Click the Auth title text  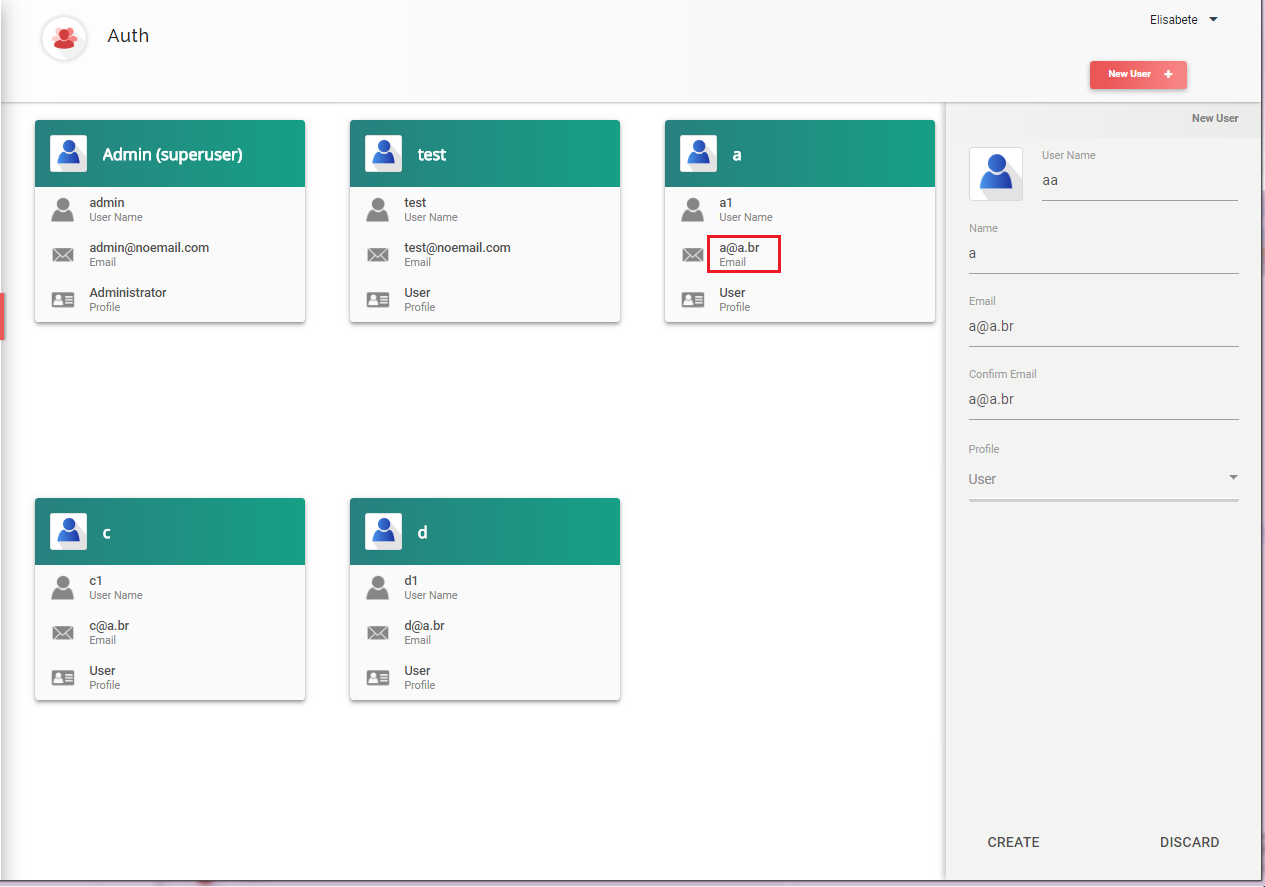click(128, 36)
